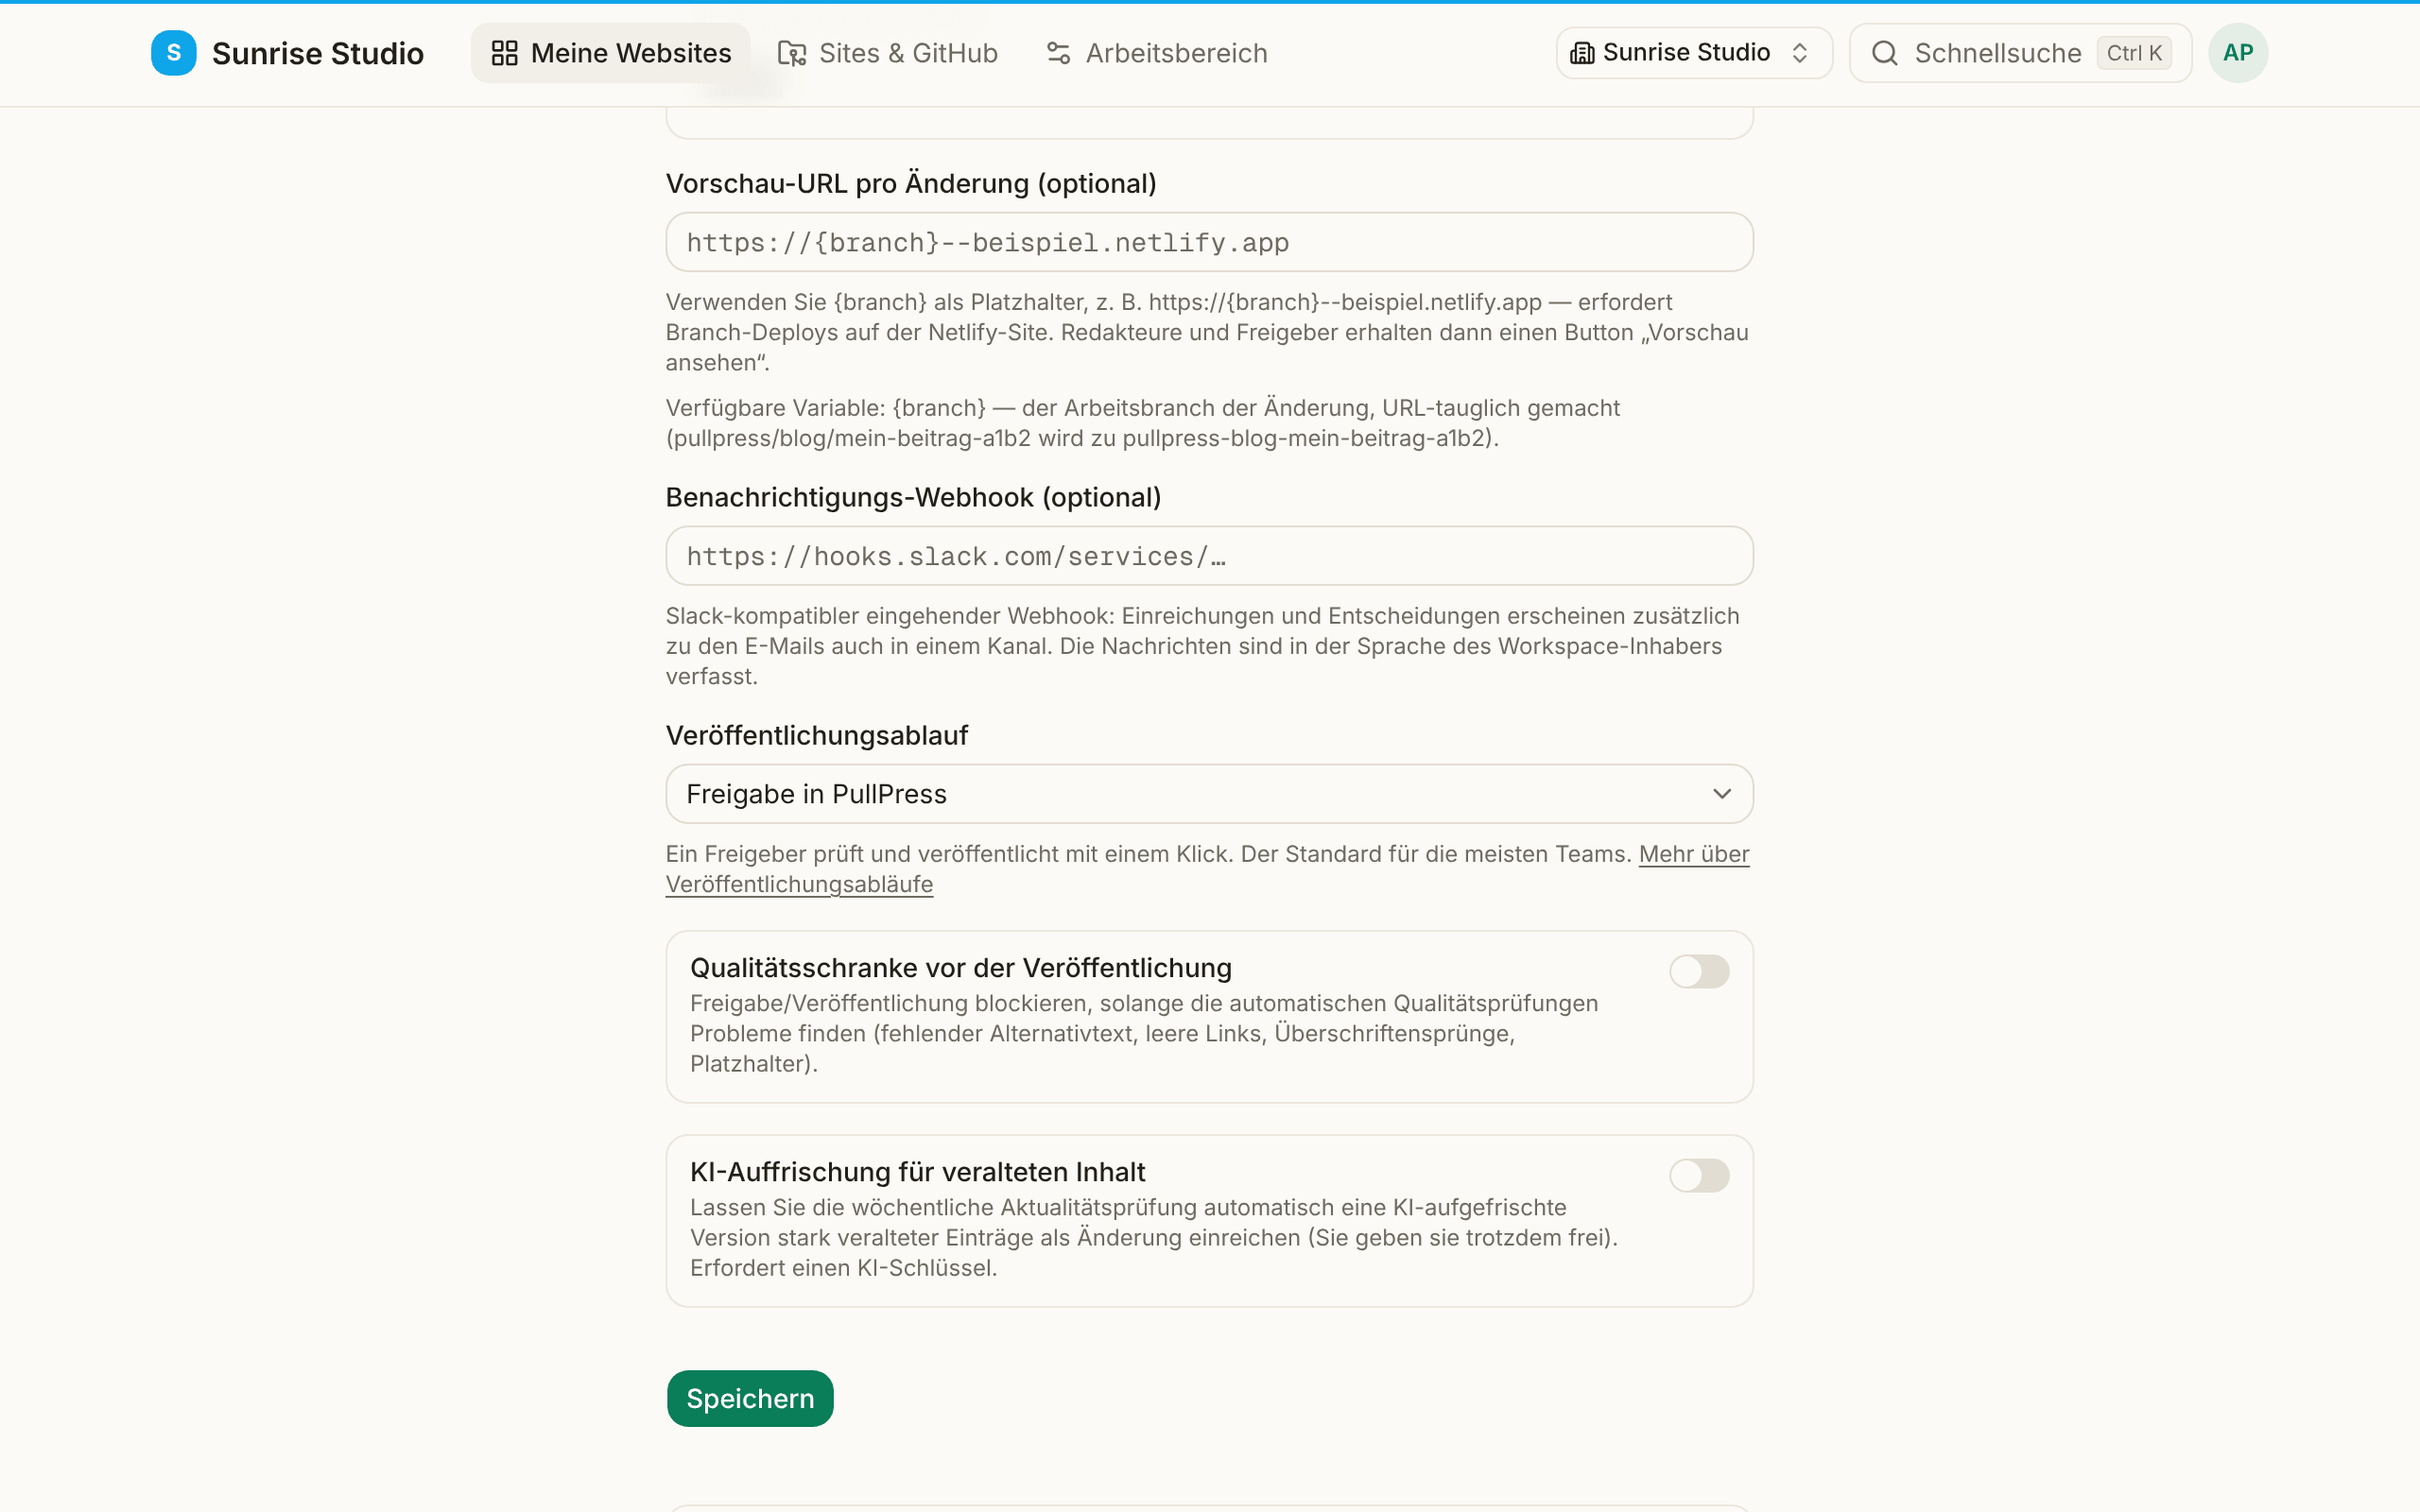Go to Sites & GitHub

888,53
